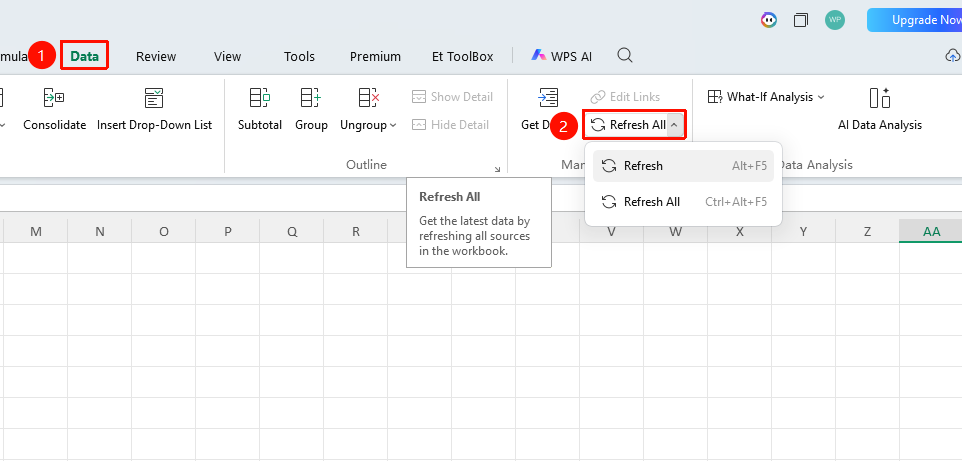Open the Premium tab
The image size is (962, 461).
tap(375, 56)
